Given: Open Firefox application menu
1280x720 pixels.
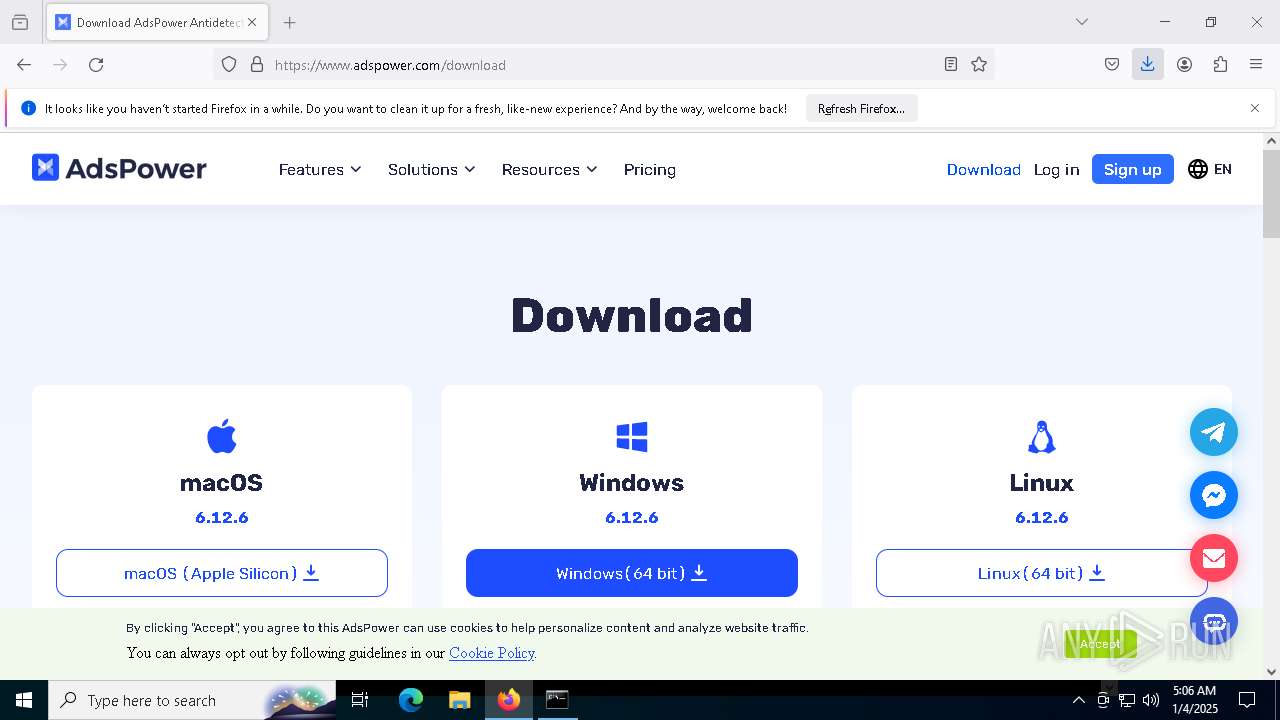Looking at the screenshot, I should tap(1256, 64).
